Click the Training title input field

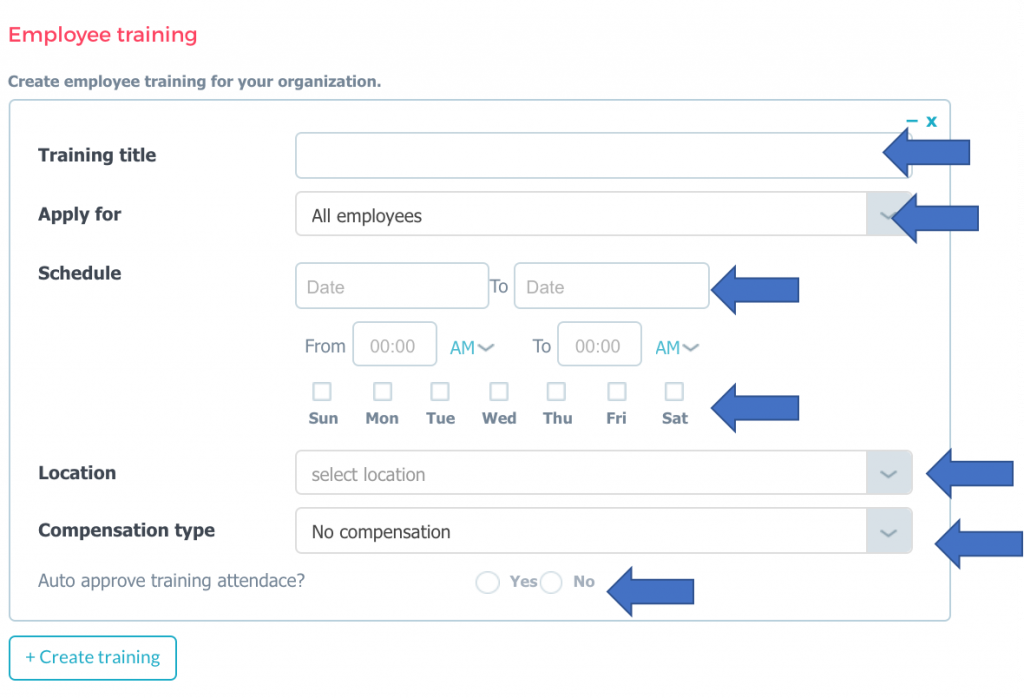tap(600, 155)
